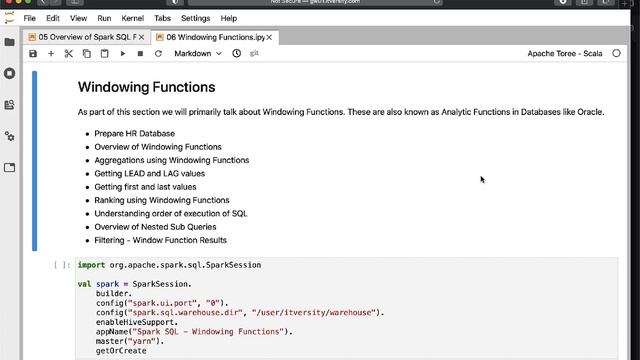The image size is (640, 360).
Task: Click the blue cell collapser bar
Action: pos(35,161)
